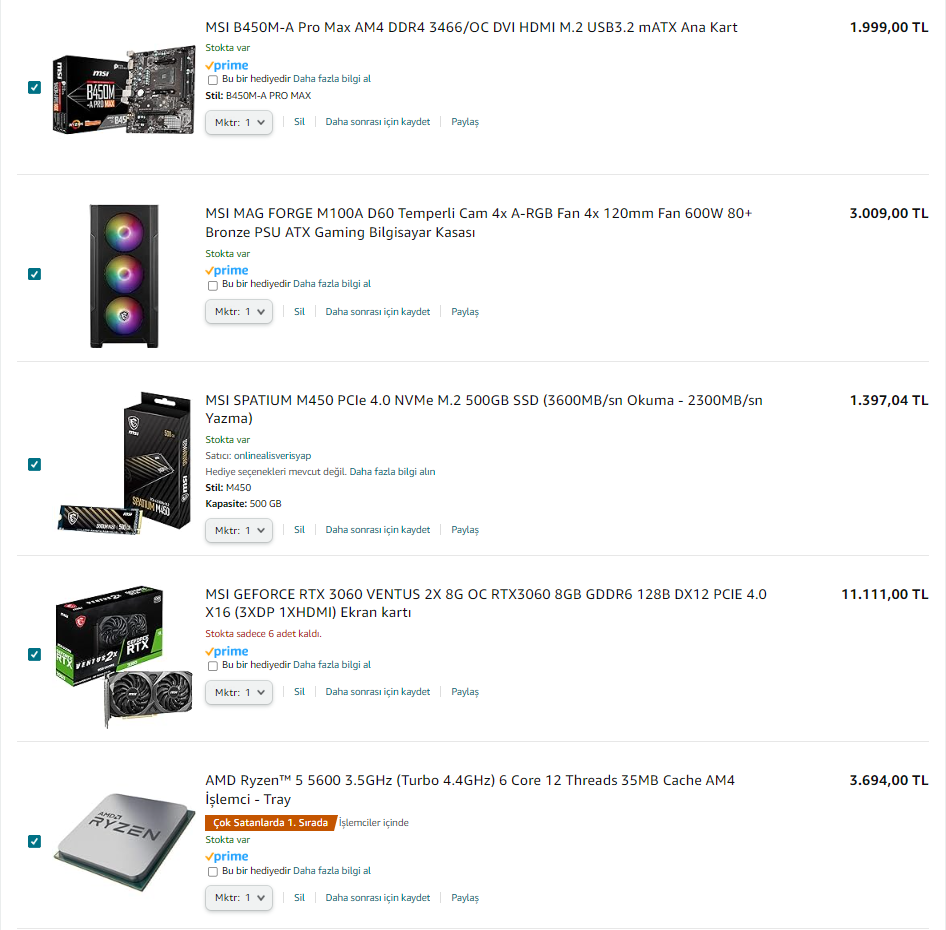This screenshot has height=930, width=946.
Task: Click the prime logo under the RTX 3060
Action: (x=227, y=651)
